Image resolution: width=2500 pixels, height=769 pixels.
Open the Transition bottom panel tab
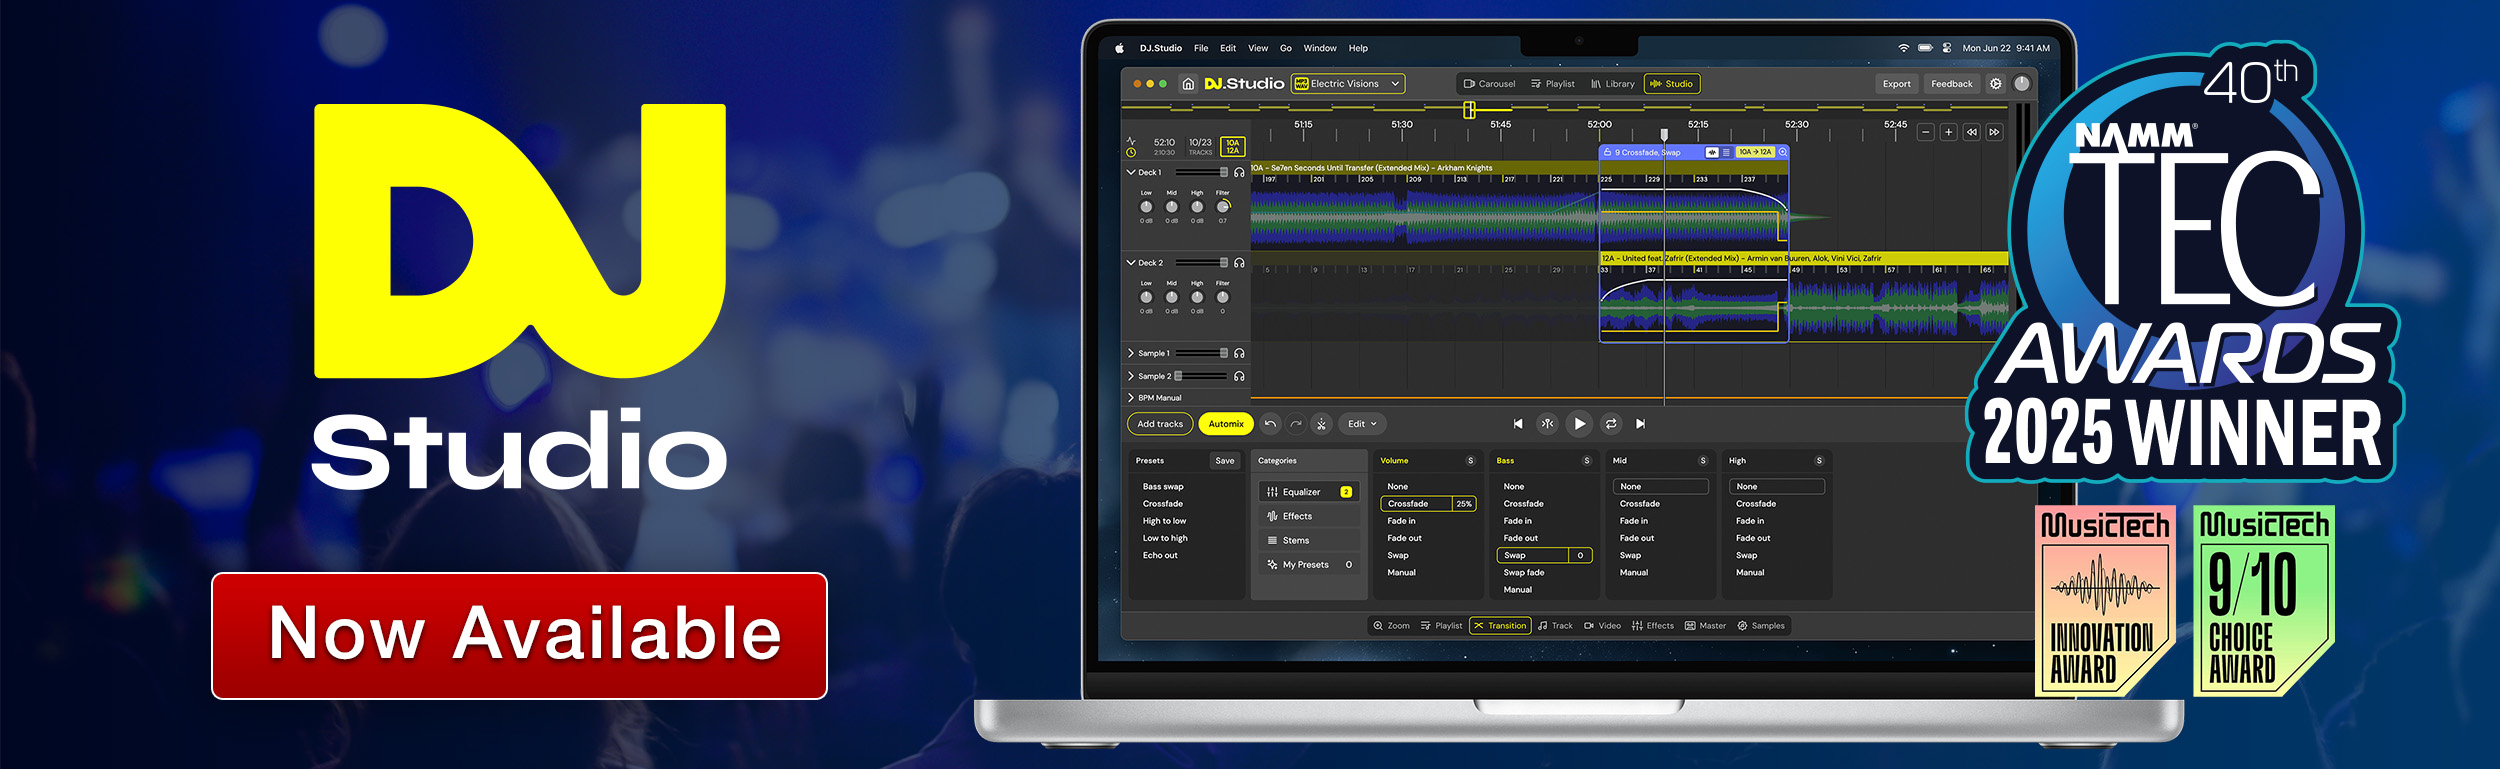pos(1500,626)
